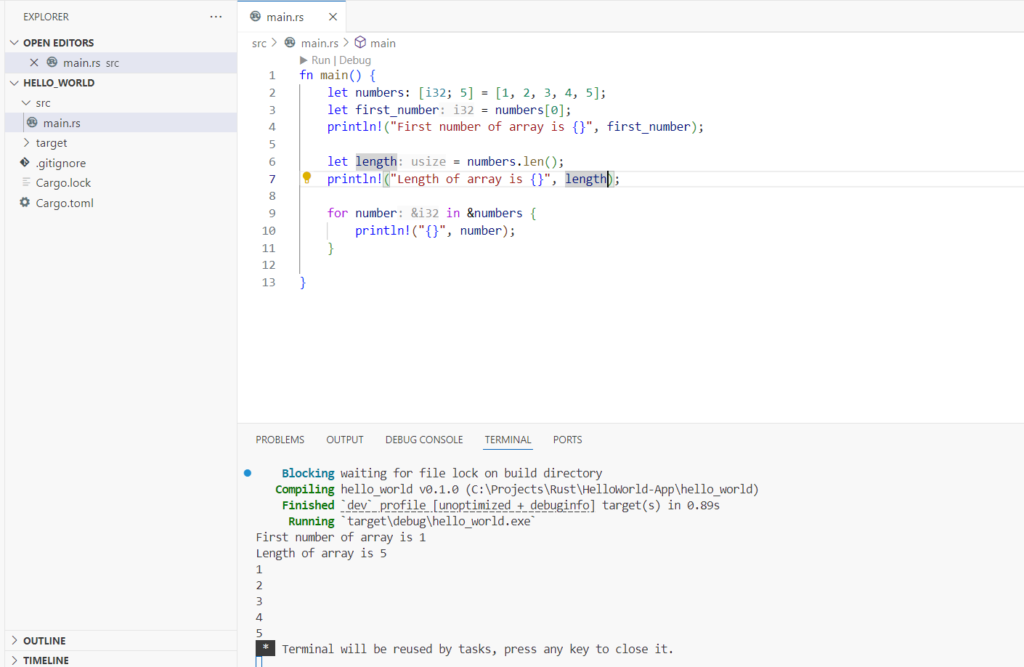The width and height of the screenshot is (1024, 667).
Task: Open Cargo.toml file in Explorer
Action: click(x=121, y=203)
